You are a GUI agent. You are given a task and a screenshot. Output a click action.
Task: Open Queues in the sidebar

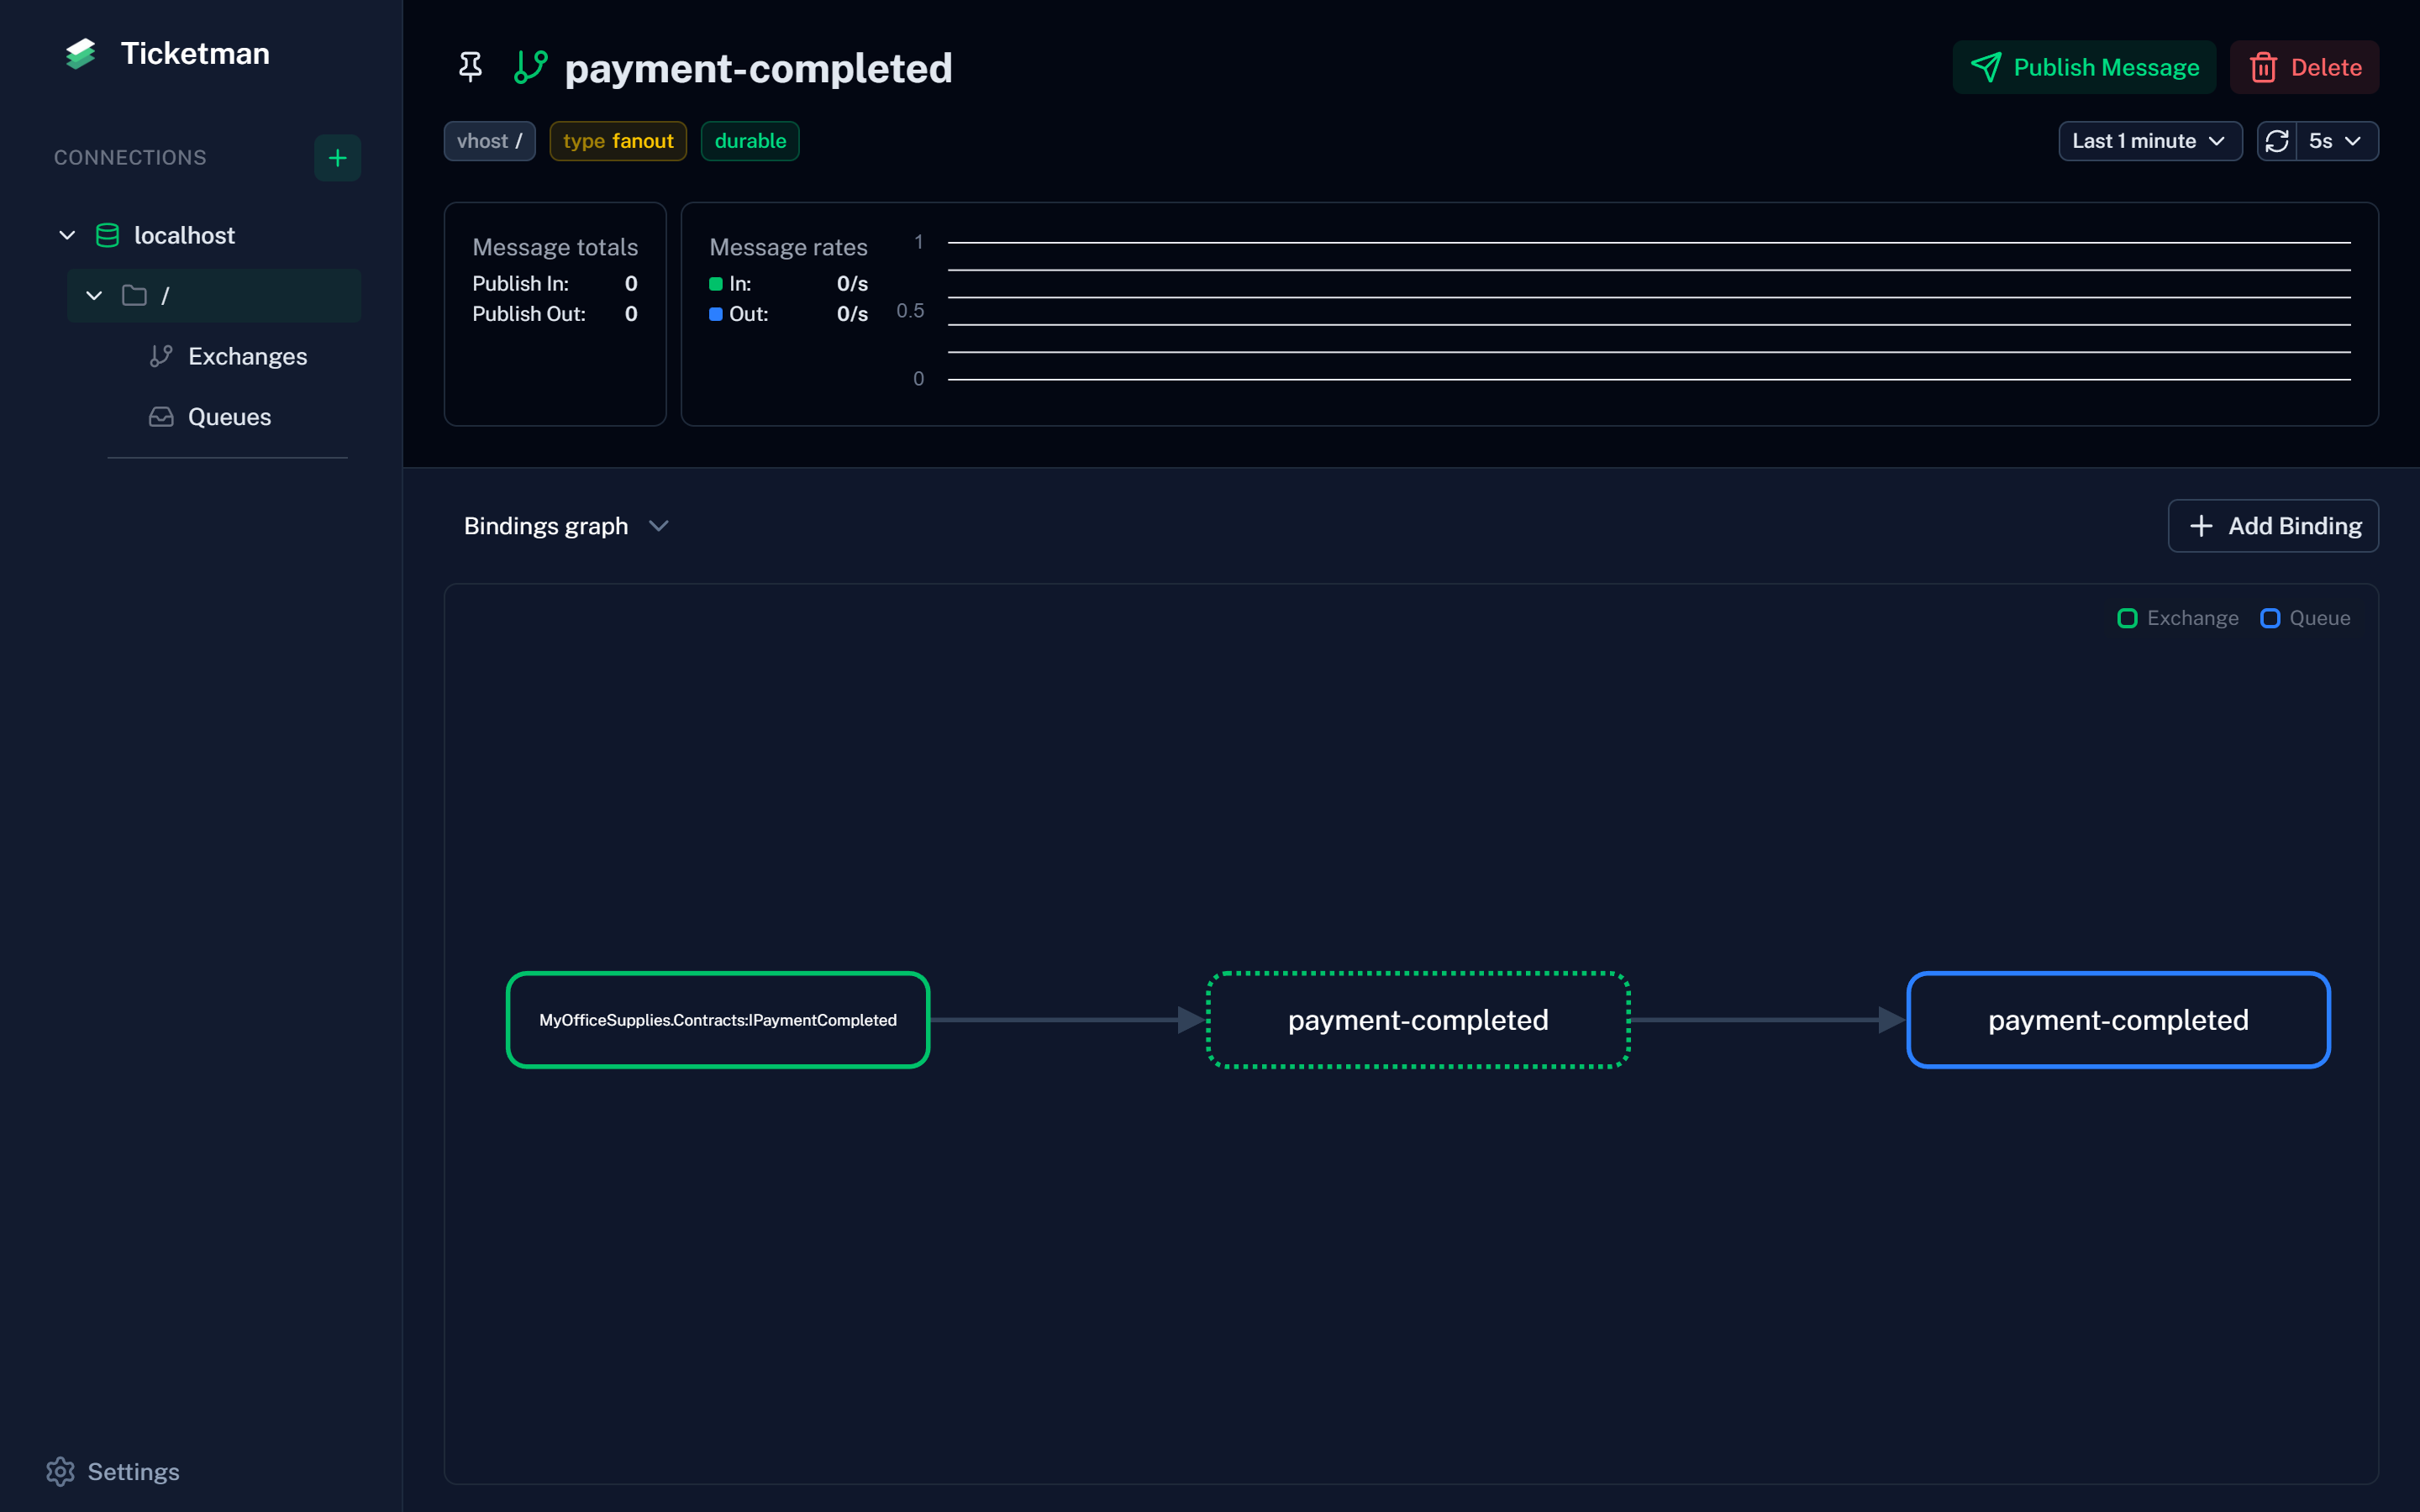tap(229, 417)
